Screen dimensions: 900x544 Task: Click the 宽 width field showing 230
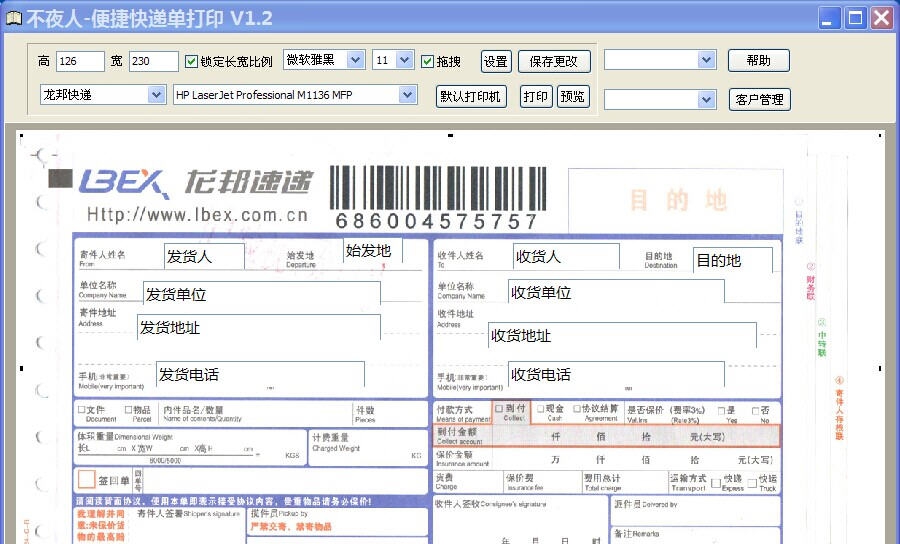154,61
